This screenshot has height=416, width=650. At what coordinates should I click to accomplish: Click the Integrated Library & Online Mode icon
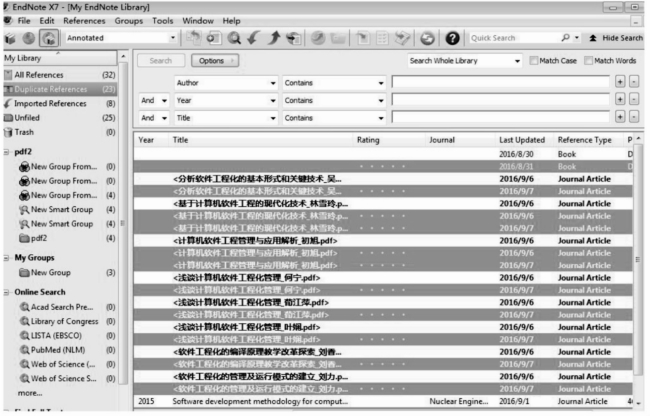[49, 39]
